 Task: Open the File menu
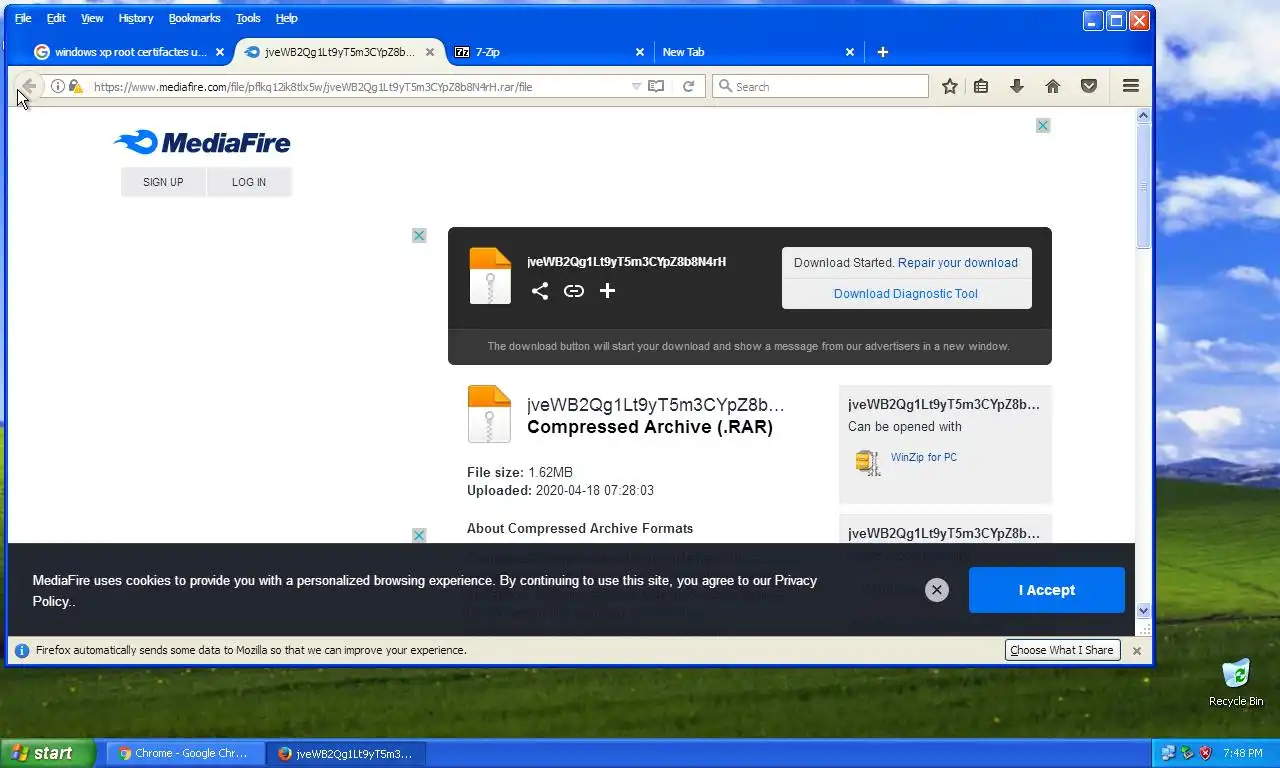pos(23,18)
